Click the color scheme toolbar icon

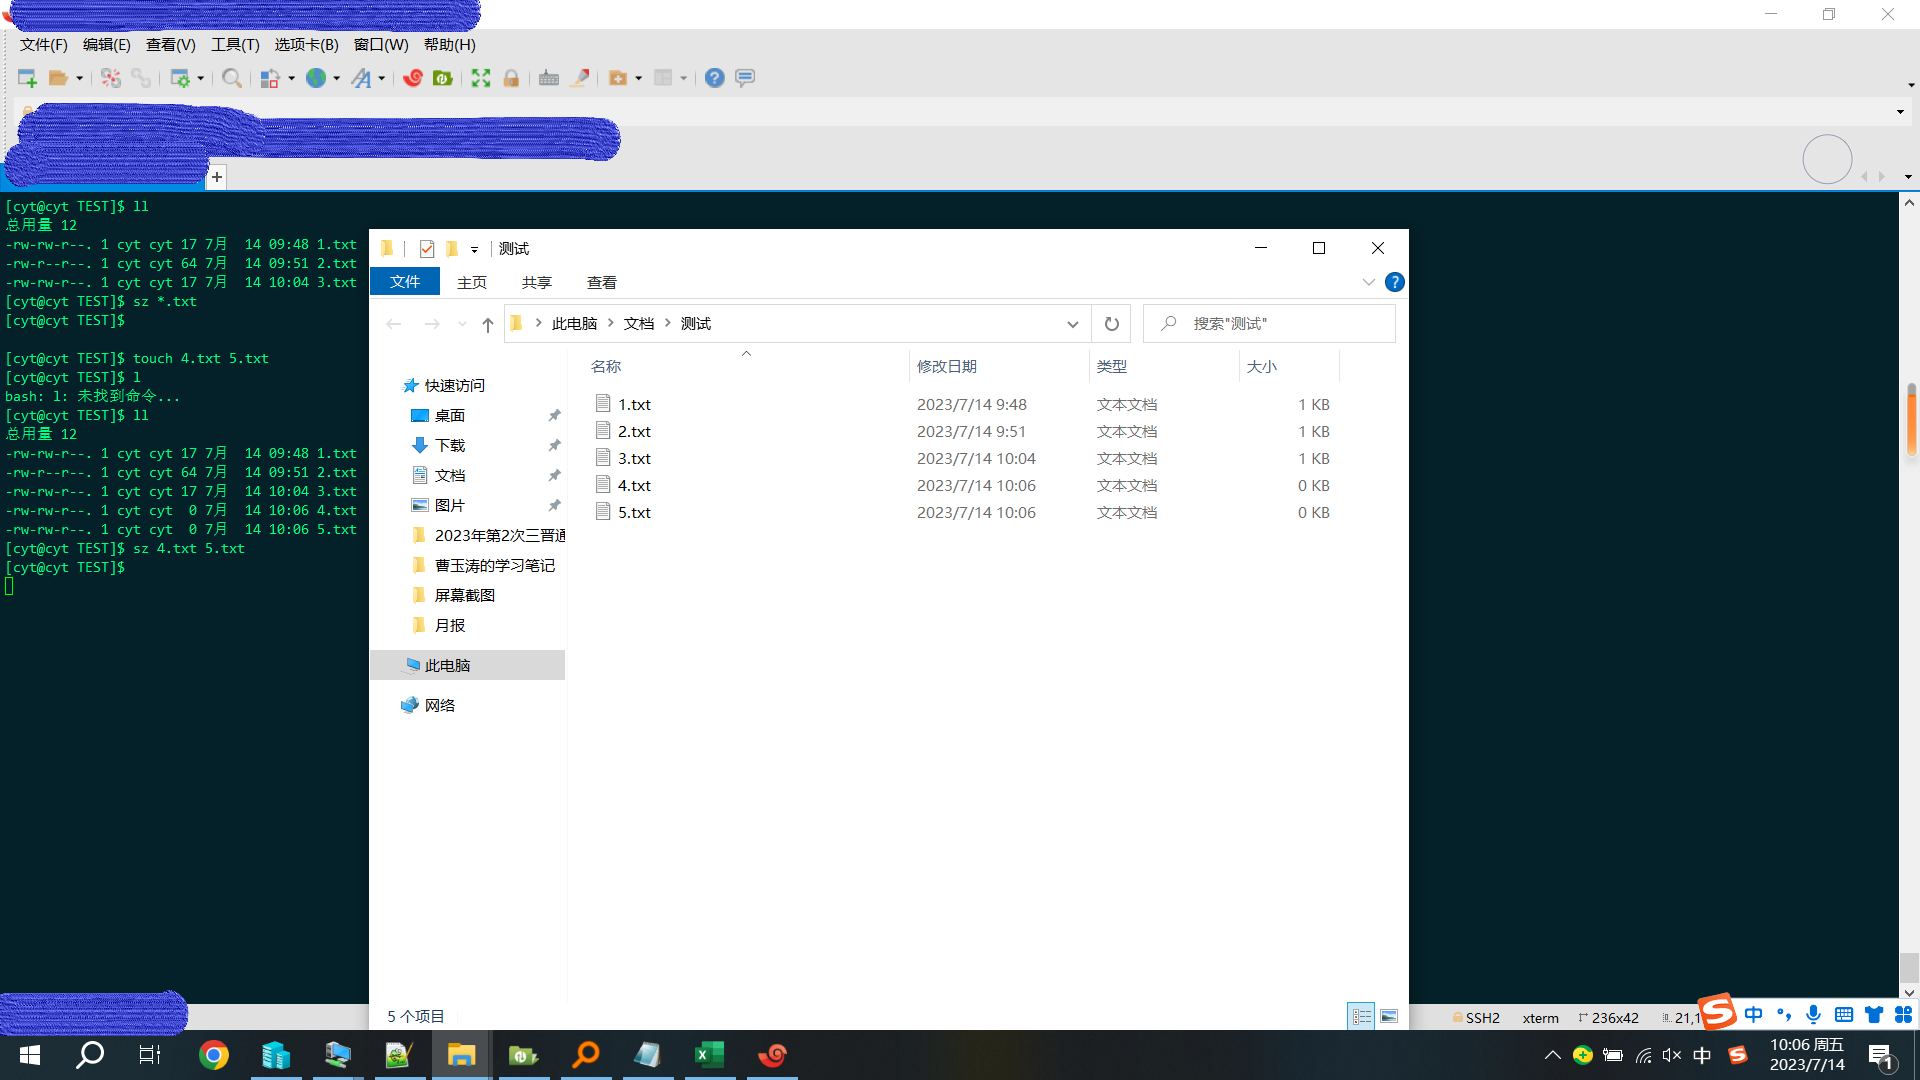270,78
